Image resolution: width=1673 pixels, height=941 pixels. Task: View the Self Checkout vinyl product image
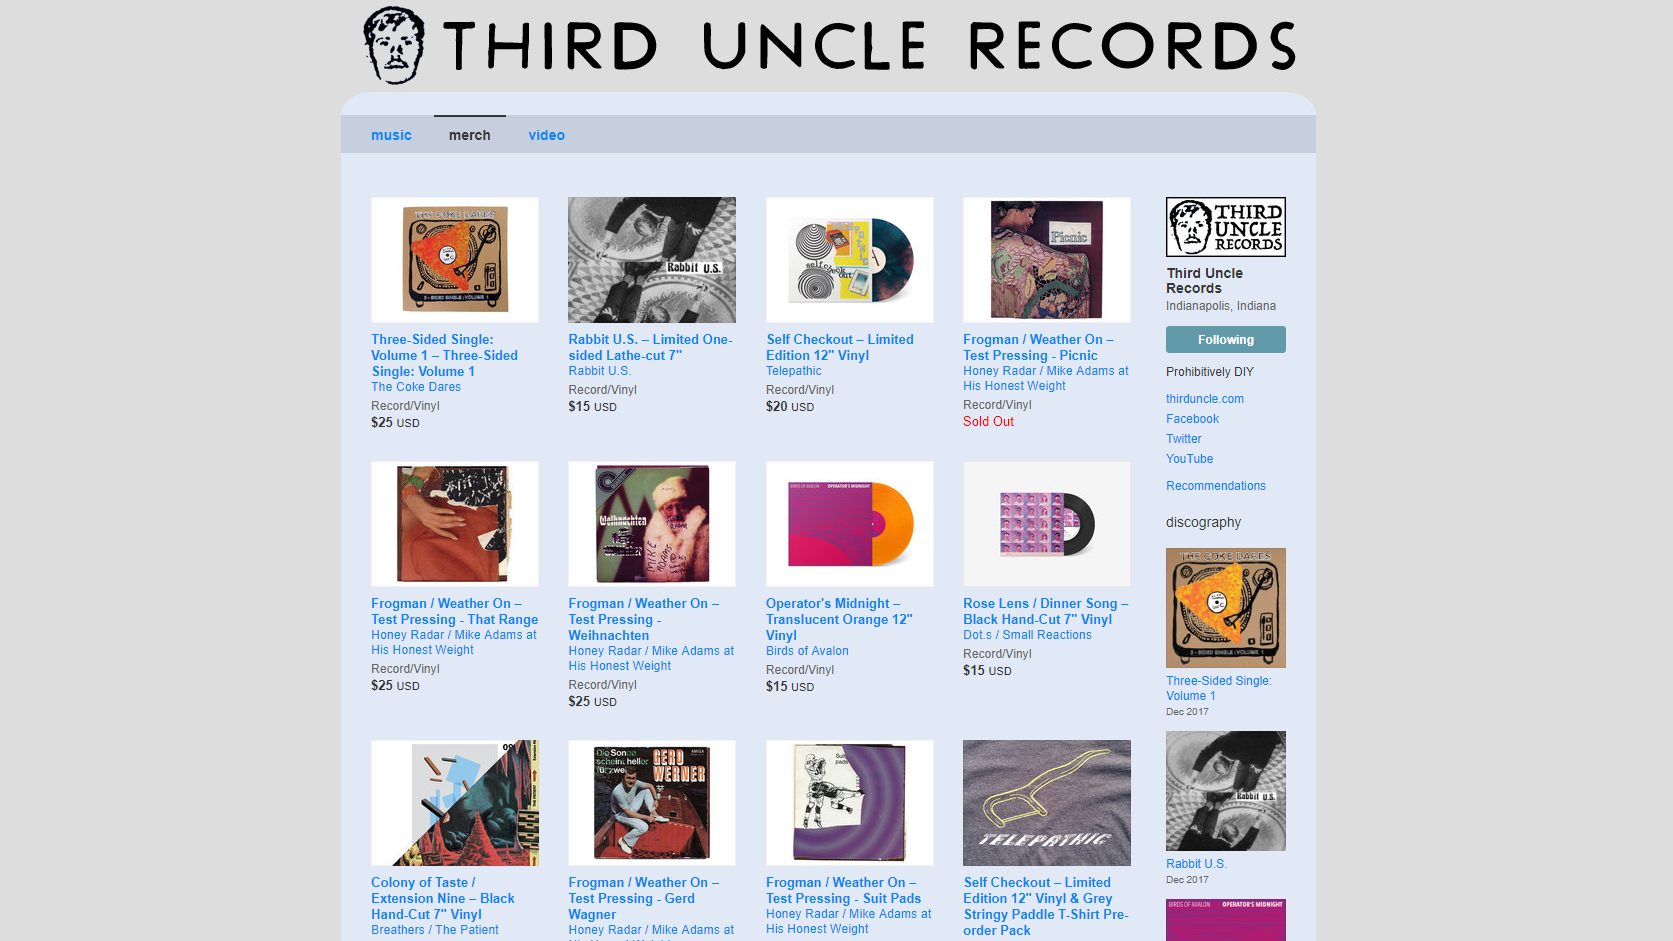pyautogui.click(x=850, y=260)
